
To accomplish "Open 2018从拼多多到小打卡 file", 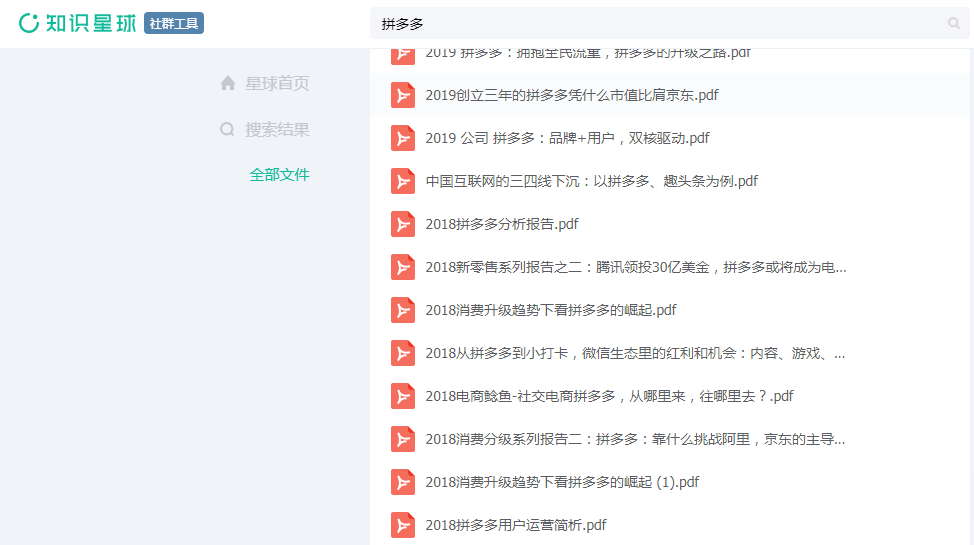I will coord(635,353).
